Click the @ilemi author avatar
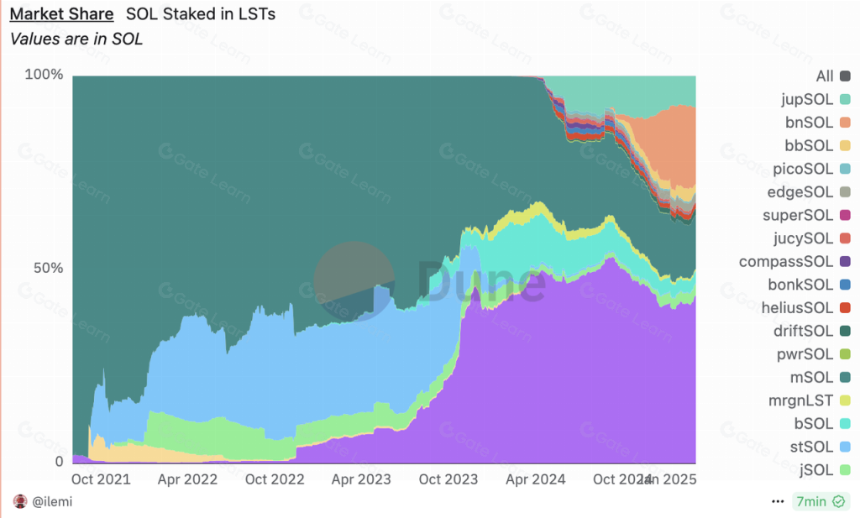The image size is (860, 518). [x=20, y=501]
